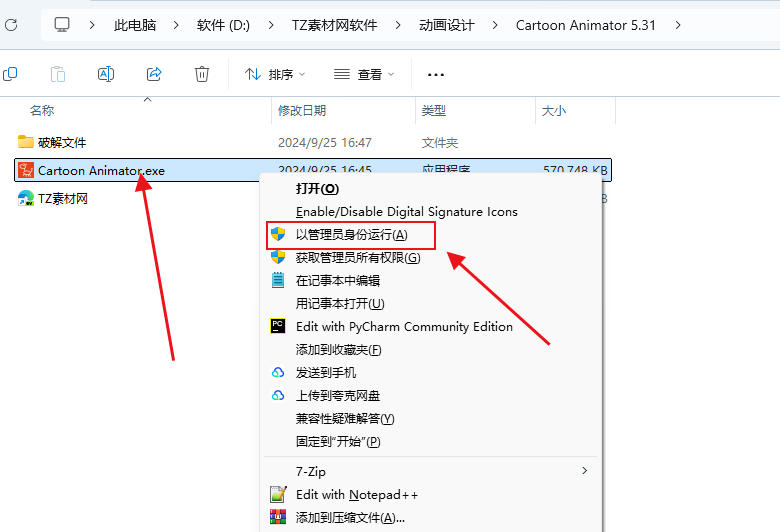The height and width of the screenshot is (532, 780).
Task: Click the date 2024/9/25 16:47
Action: coord(325,142)
